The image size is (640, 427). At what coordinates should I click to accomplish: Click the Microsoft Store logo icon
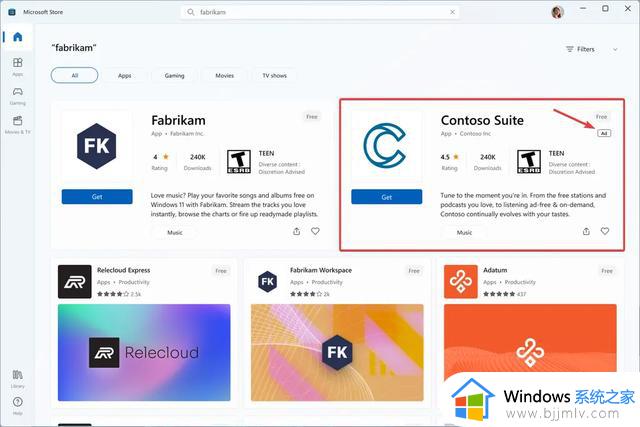click(x=12, y=12)
